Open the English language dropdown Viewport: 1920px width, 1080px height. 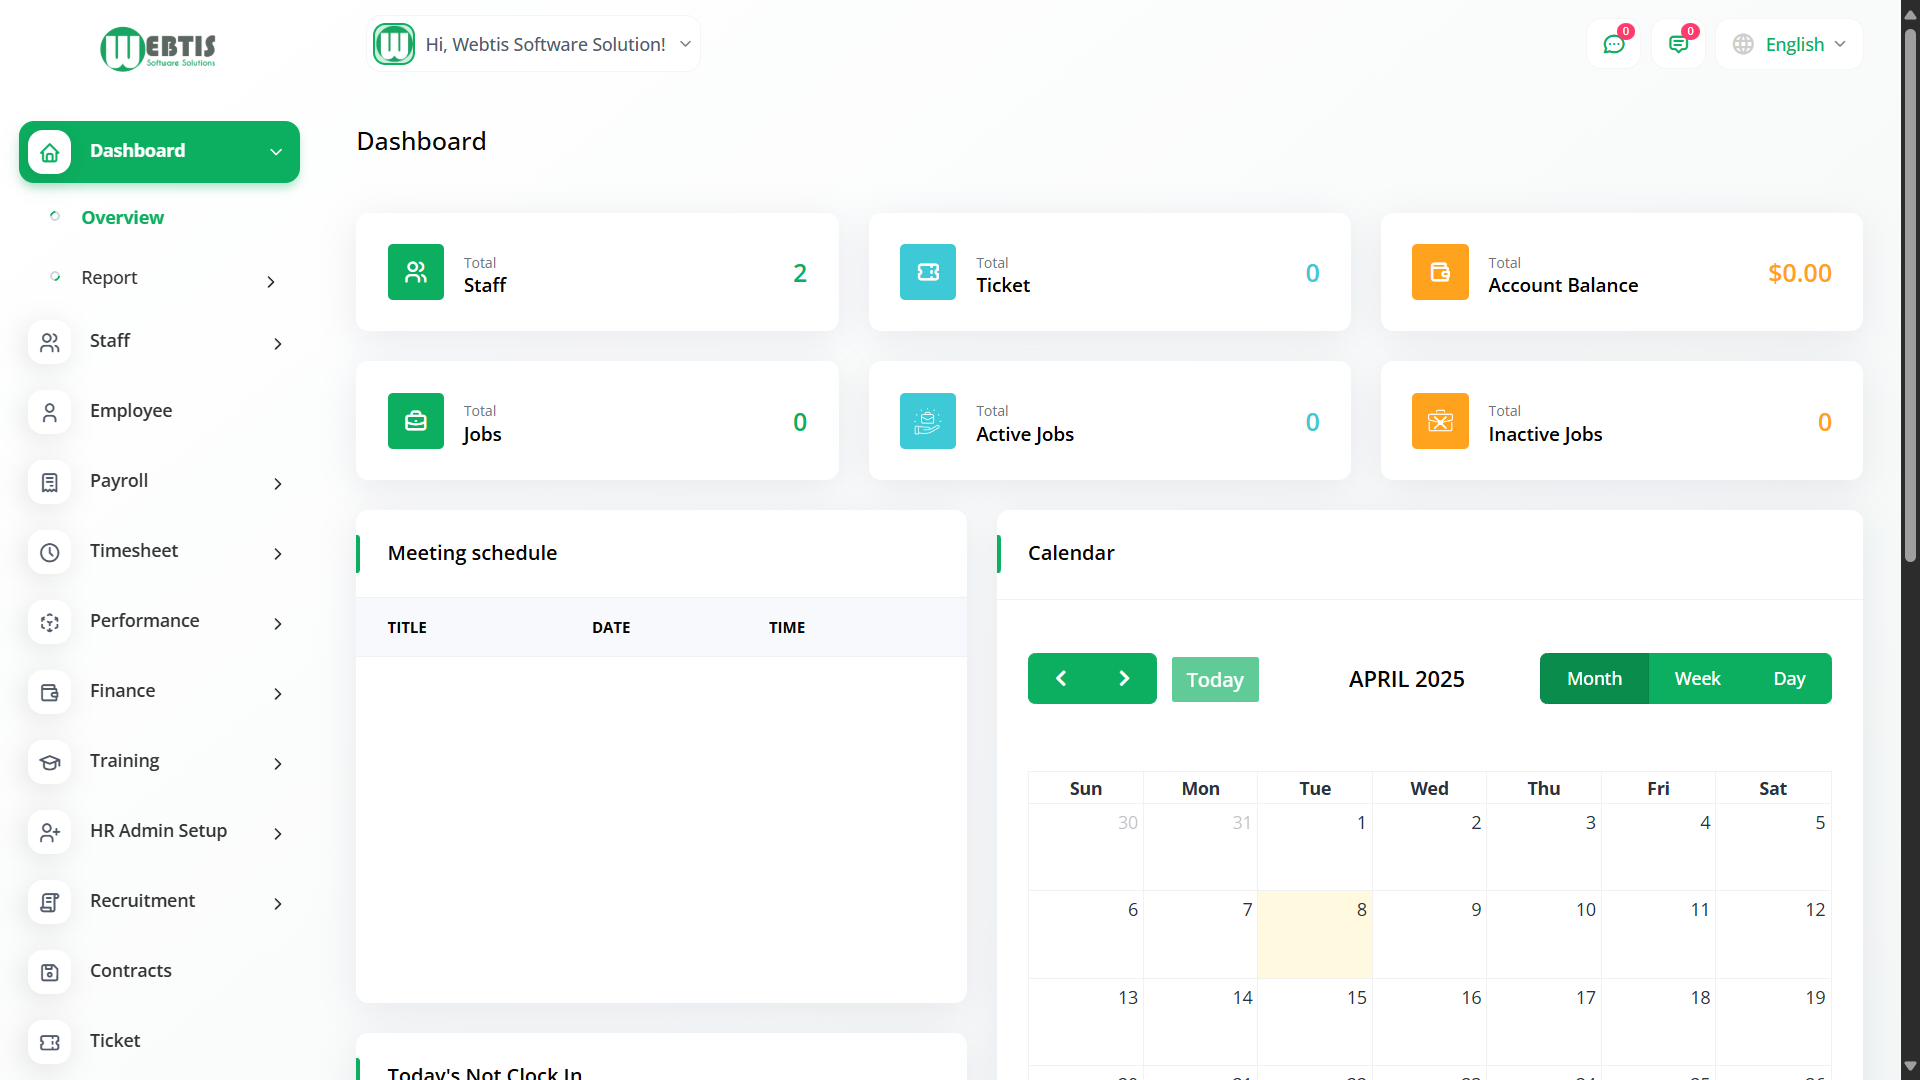pos(1793,45)
